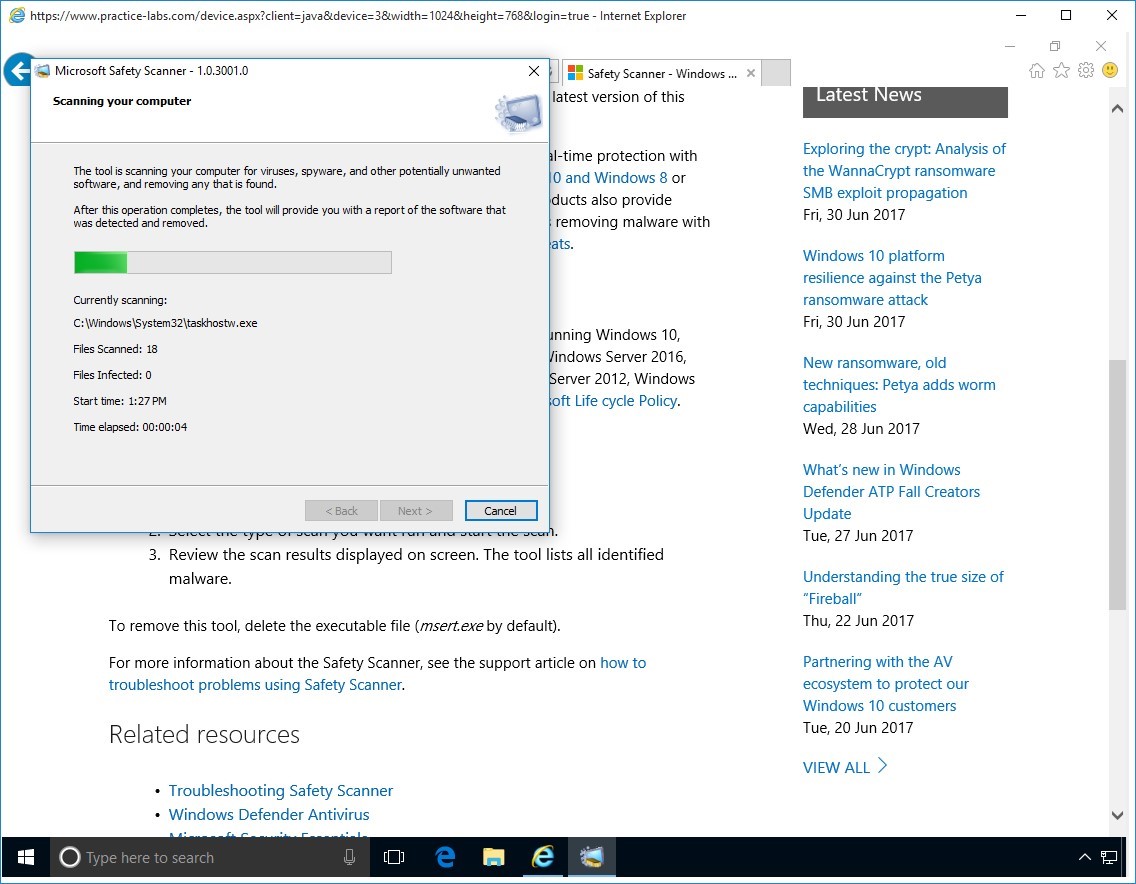Click the Favorites star icon
The width and height of the screenshot is (1136, 884).
point(1061,70)
